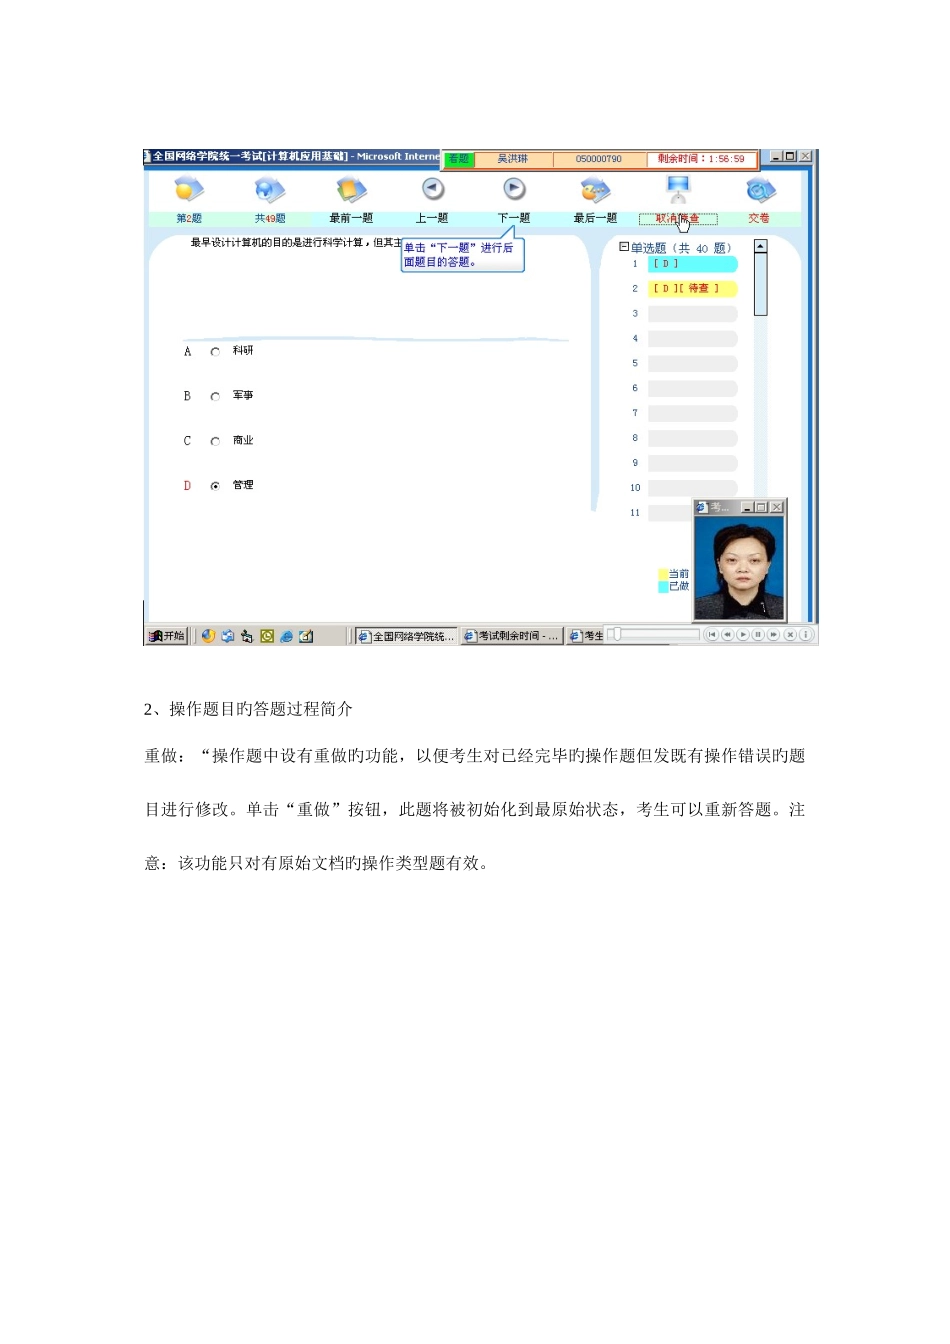
Task: Select answer A 科研 radio button
Action: (215, 351)
